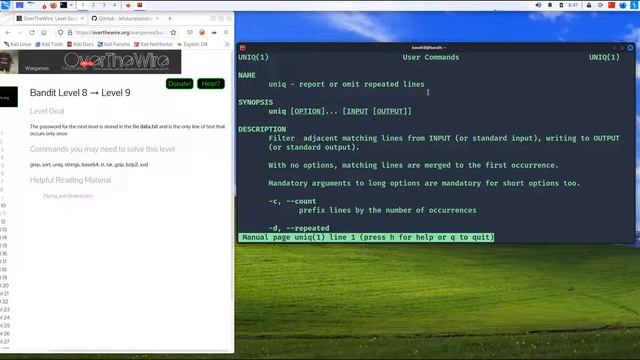Screen dimensions: 640x360
Task: View site security padlock info
Action: [70, 32]
